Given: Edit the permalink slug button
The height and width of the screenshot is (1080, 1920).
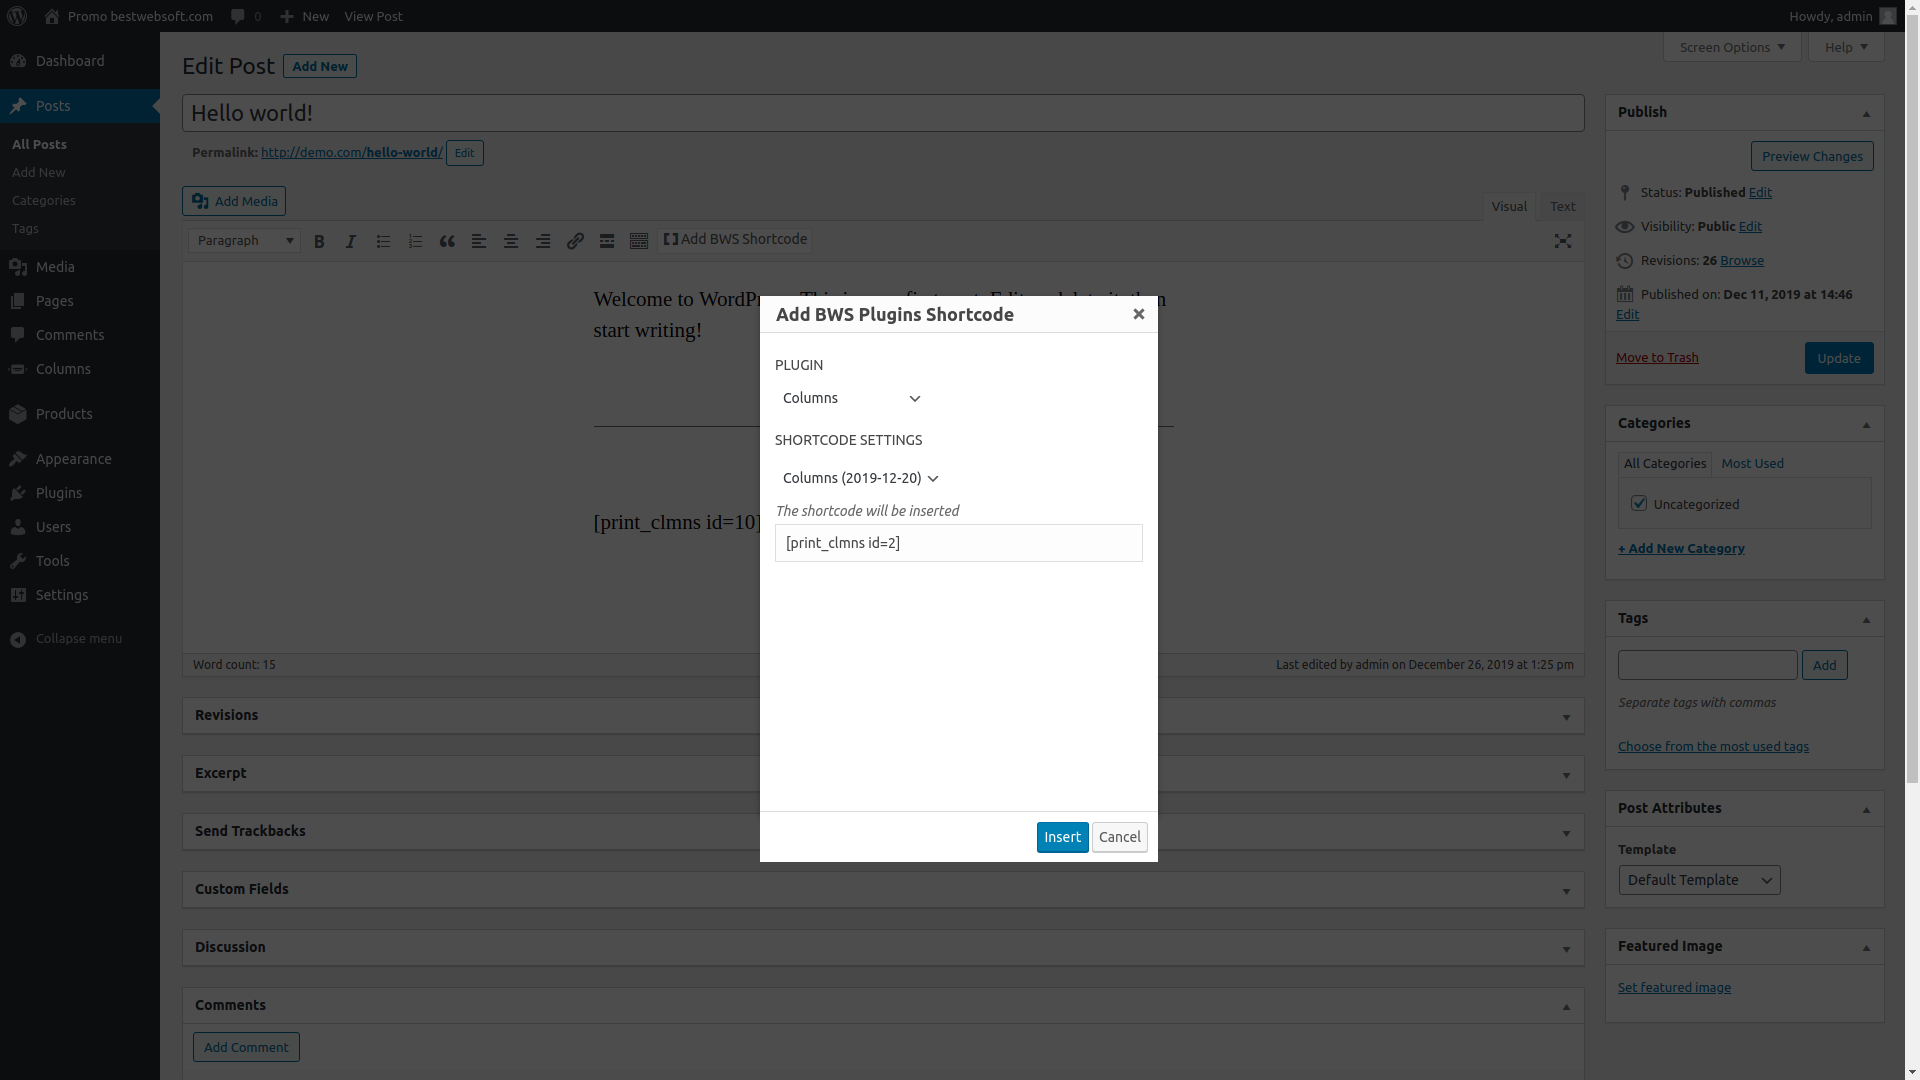Looking at the screenshot, I should [464, 153].
